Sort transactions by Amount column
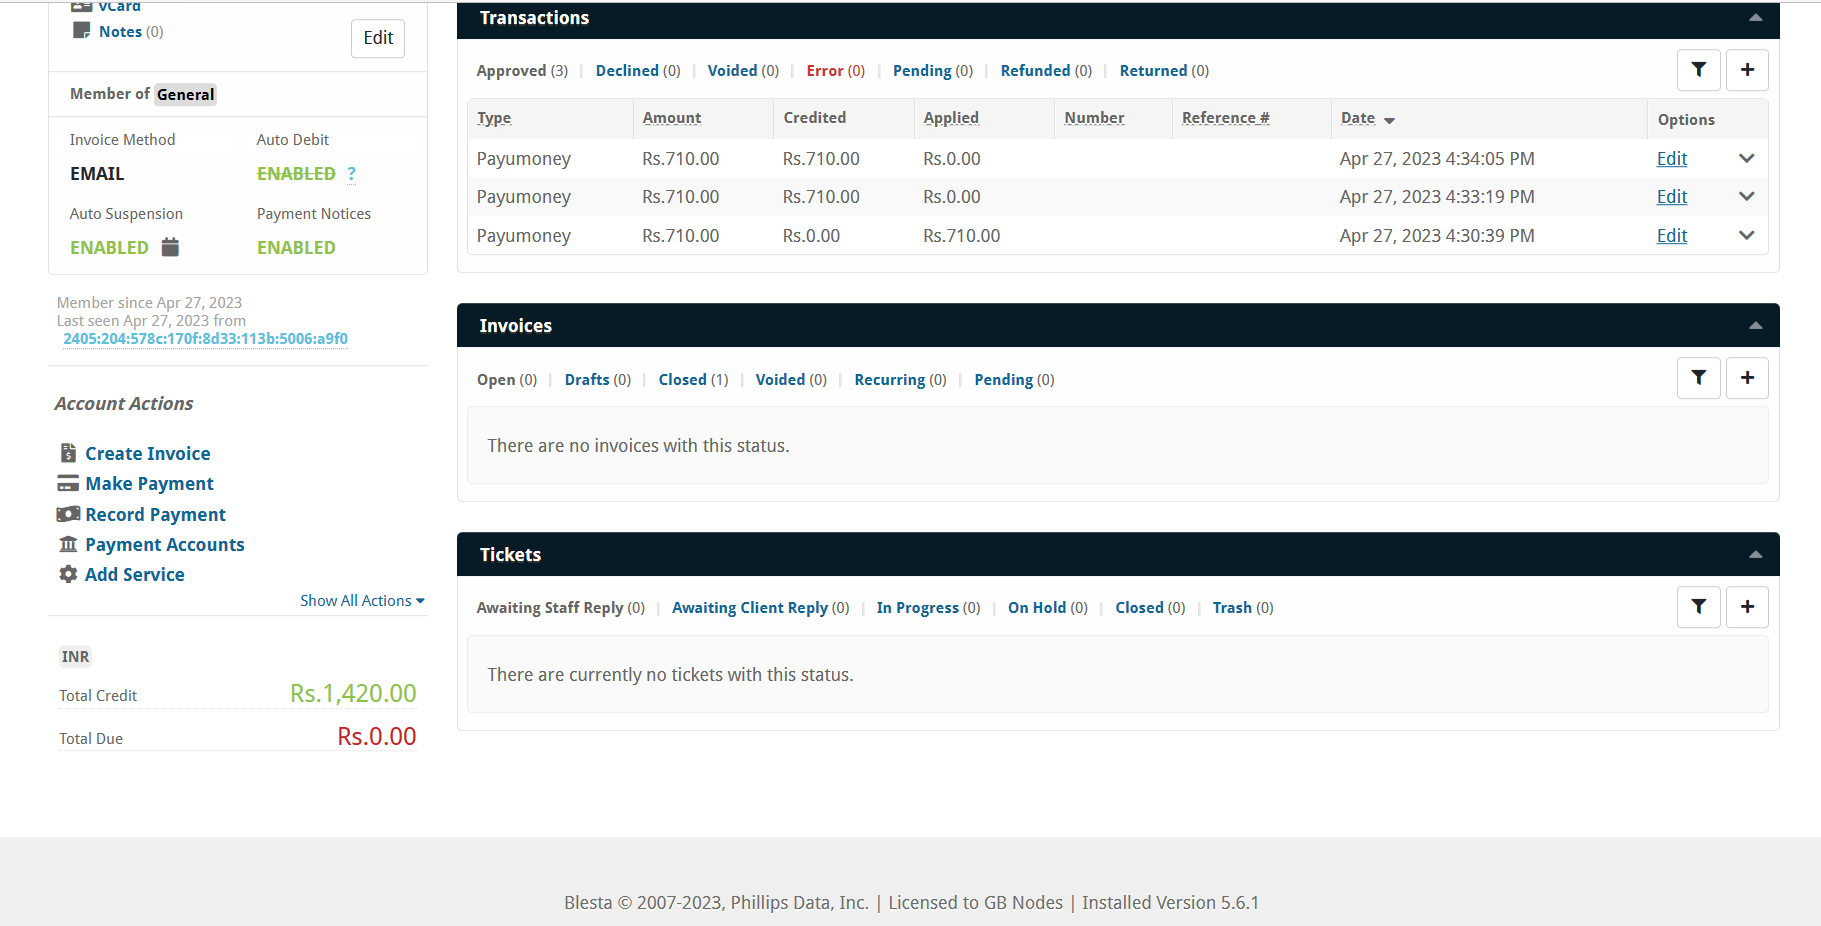This screenshot has height=926, width=1821. pos(672,118)
